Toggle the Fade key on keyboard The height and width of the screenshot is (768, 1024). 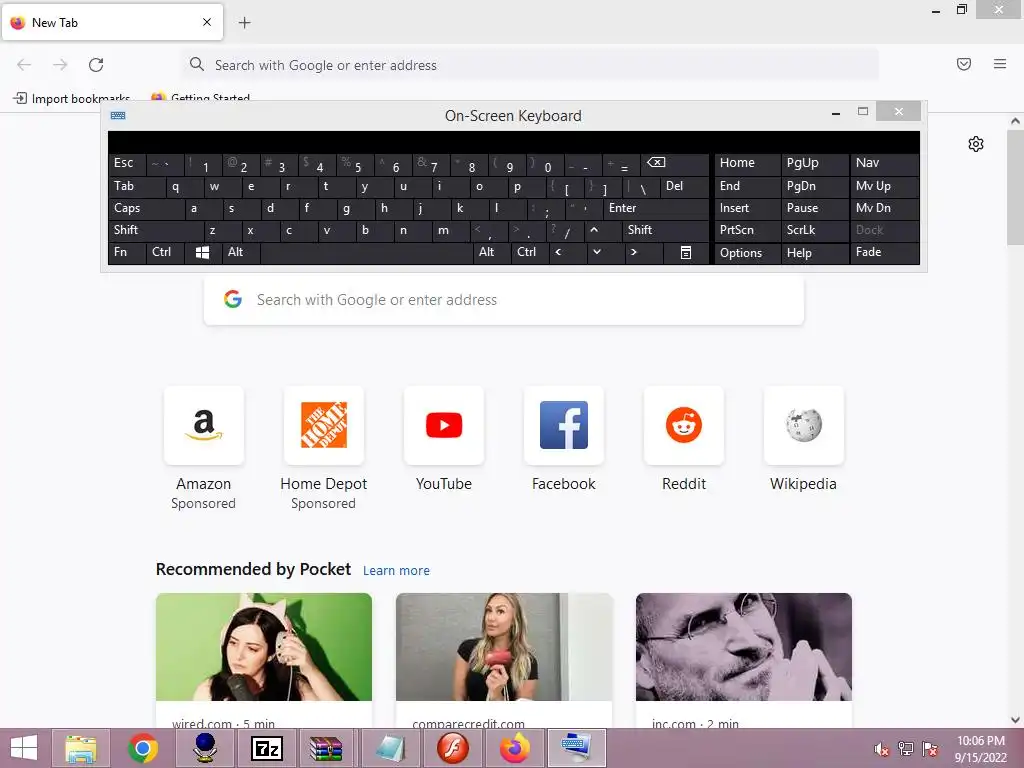pos(884,253)
